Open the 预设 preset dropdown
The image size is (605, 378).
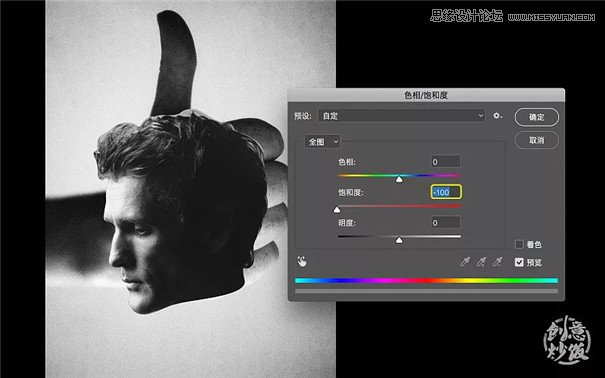[402, 116]
